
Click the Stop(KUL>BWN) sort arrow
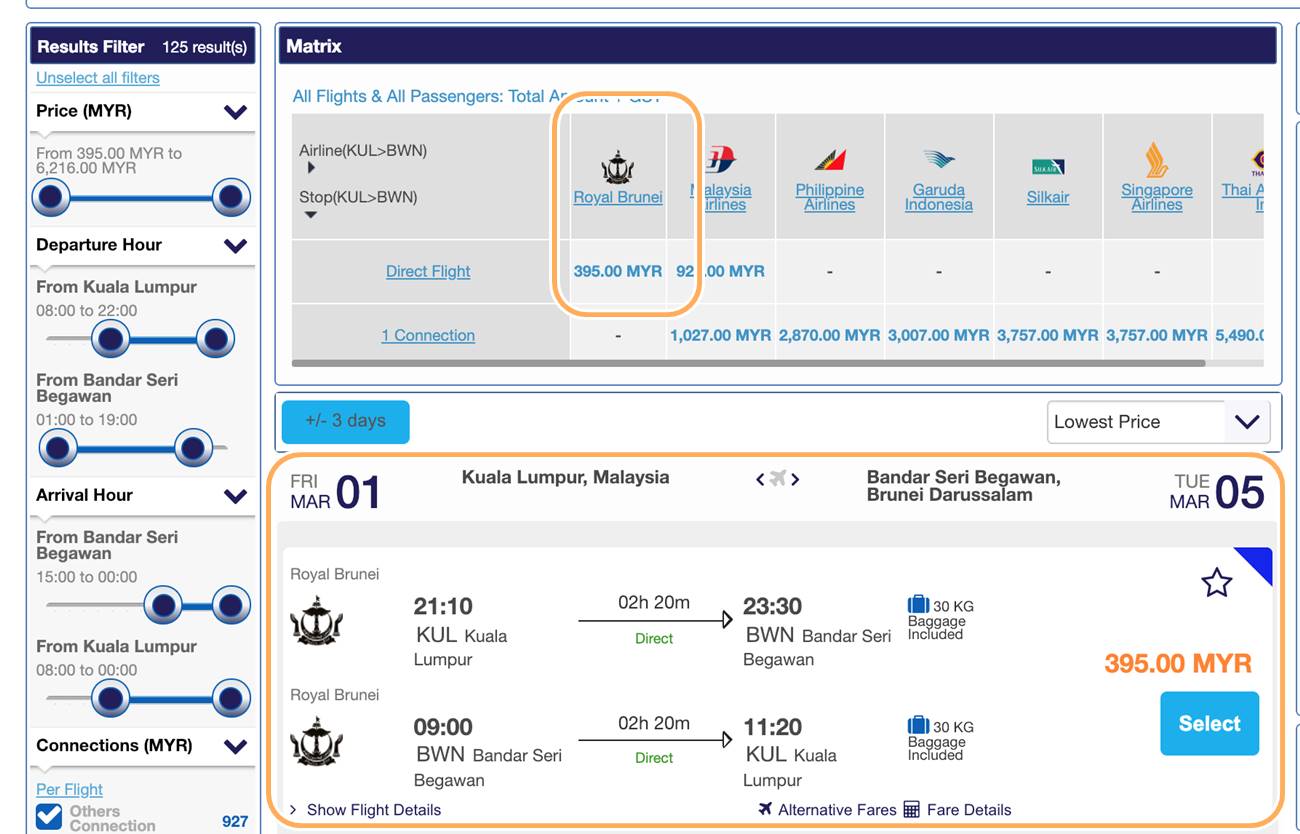[311, 214]
